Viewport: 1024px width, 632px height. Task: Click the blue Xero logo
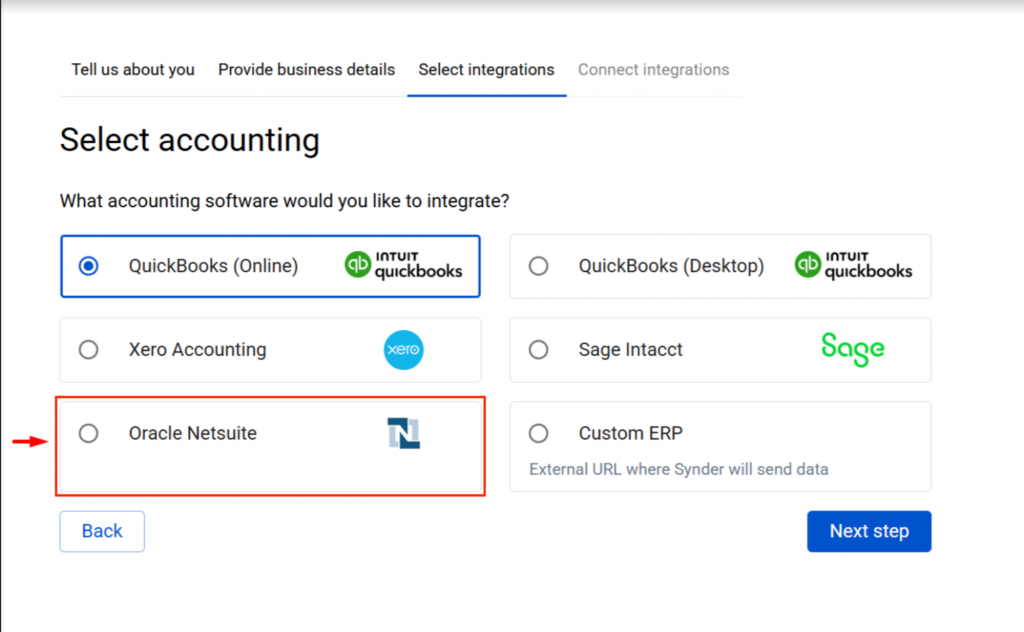point(403,350)
